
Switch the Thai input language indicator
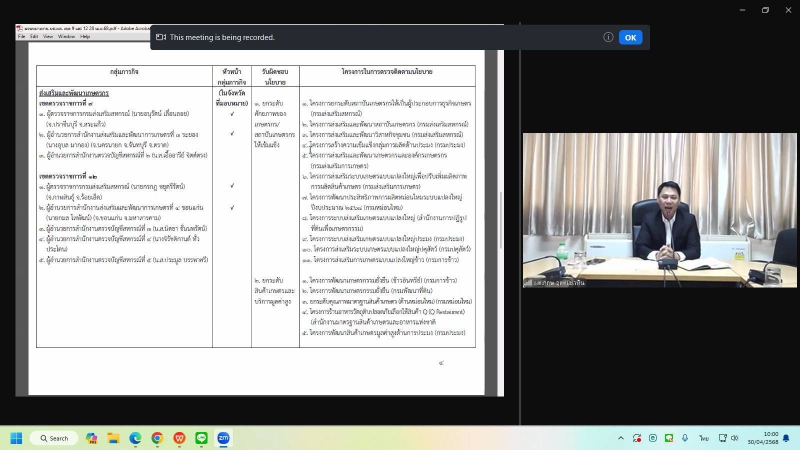[x=704, y=438]
